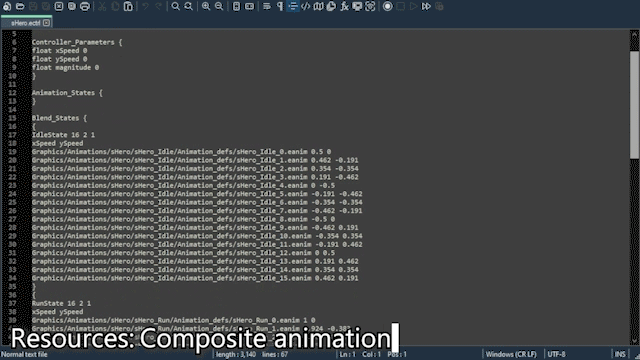Screen dimensions: 640x360
Task: Open the Folder as Workspace icon
Action: 357,6
